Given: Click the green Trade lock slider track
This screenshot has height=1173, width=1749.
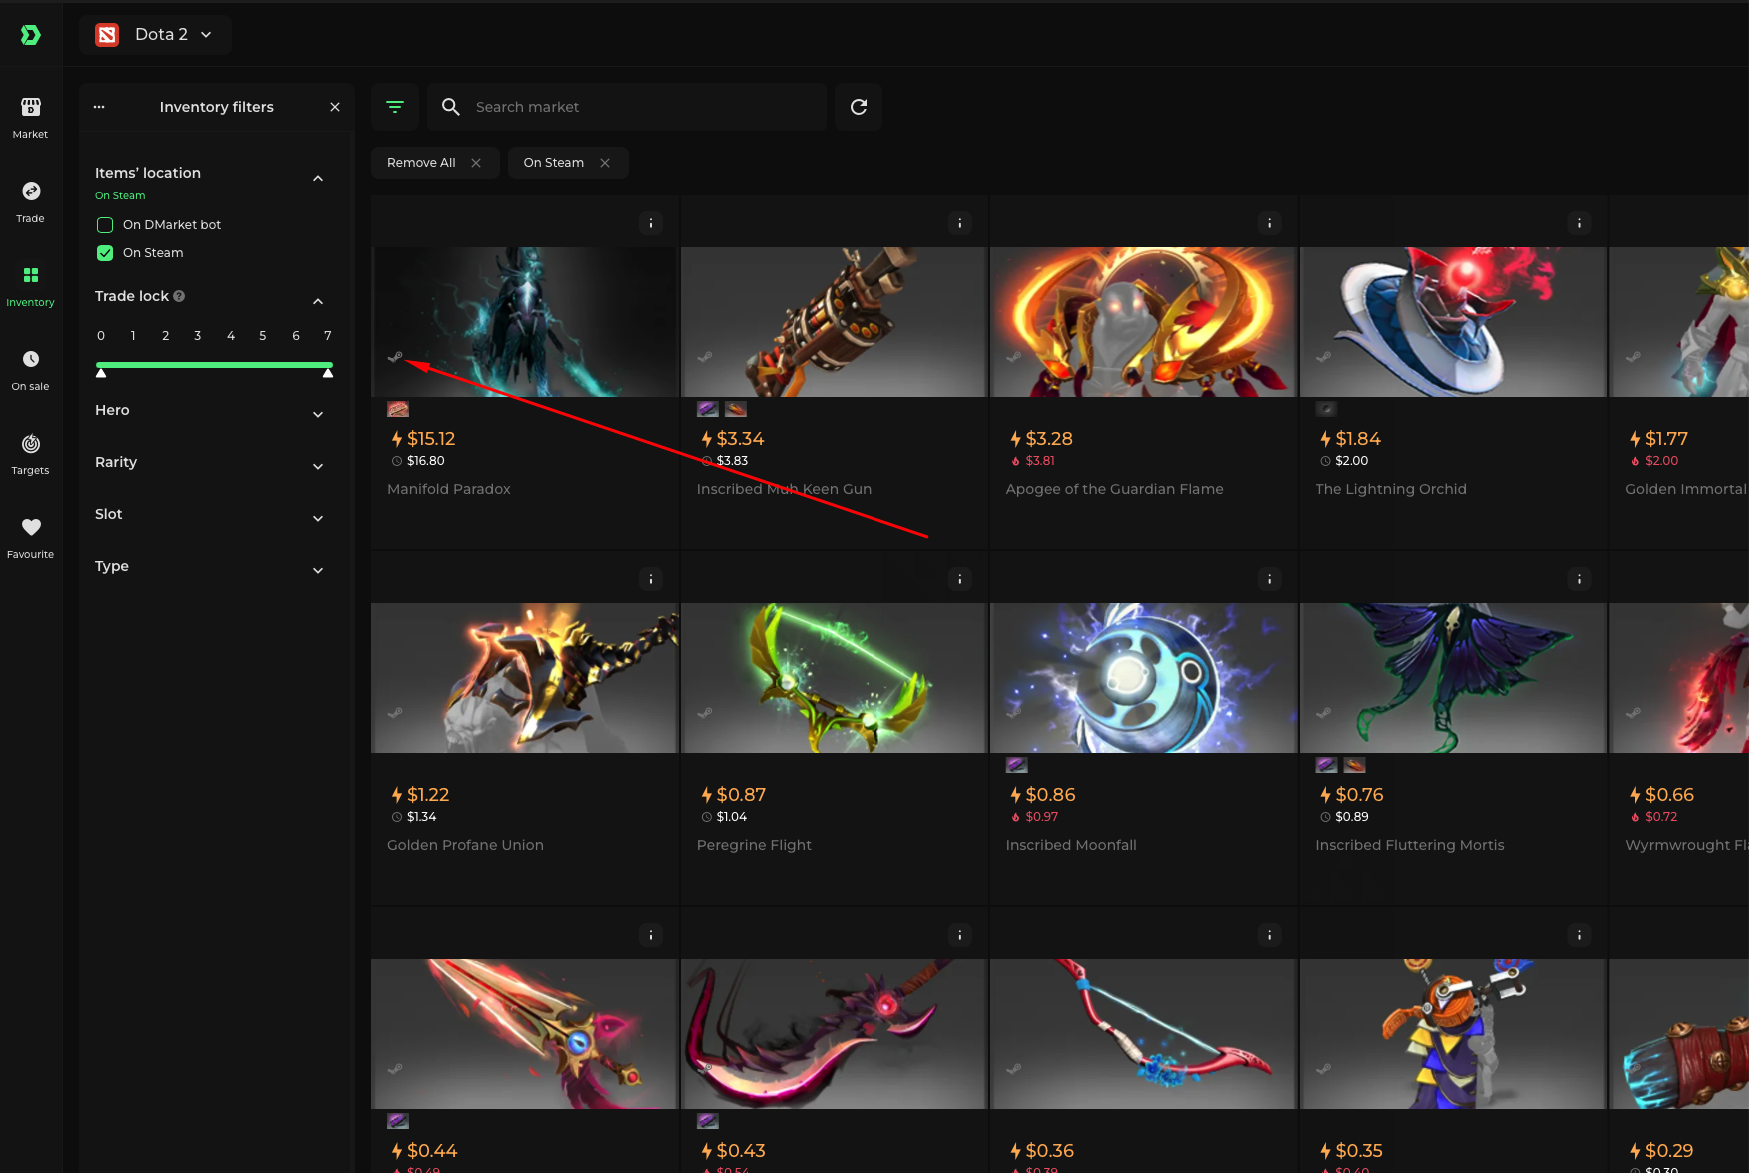Looking at the screenshot, I should tap(214, 365).
